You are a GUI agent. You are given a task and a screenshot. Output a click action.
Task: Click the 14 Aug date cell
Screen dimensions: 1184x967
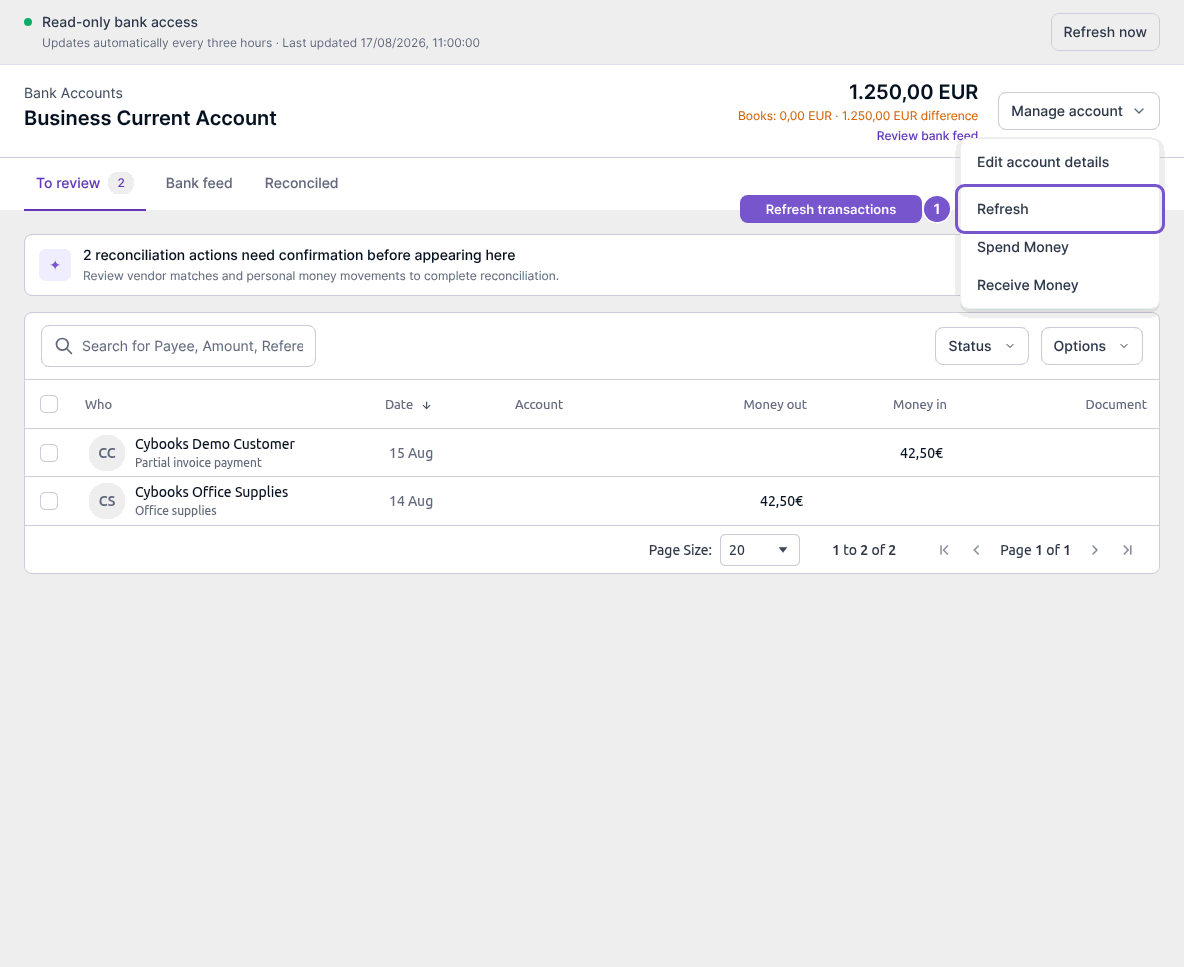point(411,501)
